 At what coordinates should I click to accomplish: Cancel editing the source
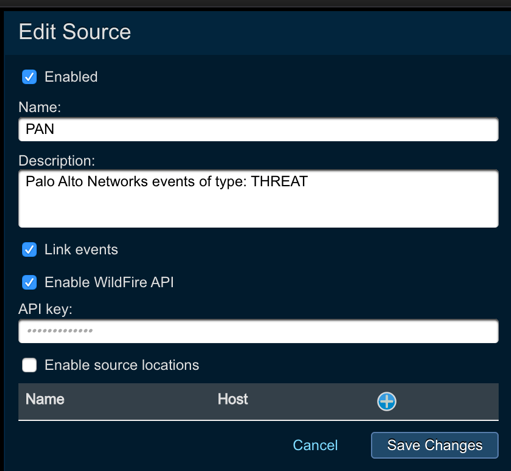[315, 445]
